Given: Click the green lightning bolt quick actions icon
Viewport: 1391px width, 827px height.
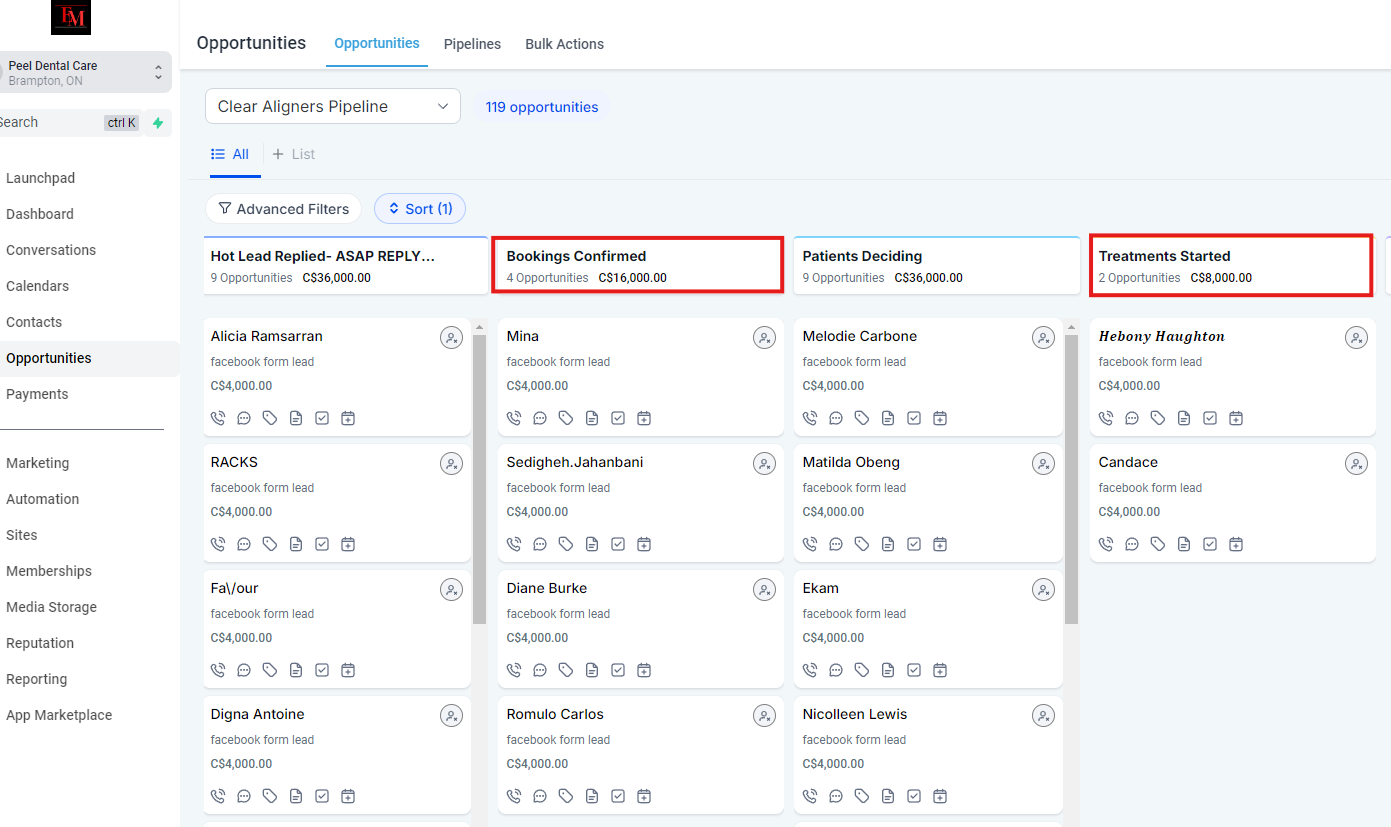Looking at the screenshot, I should 158,123.
